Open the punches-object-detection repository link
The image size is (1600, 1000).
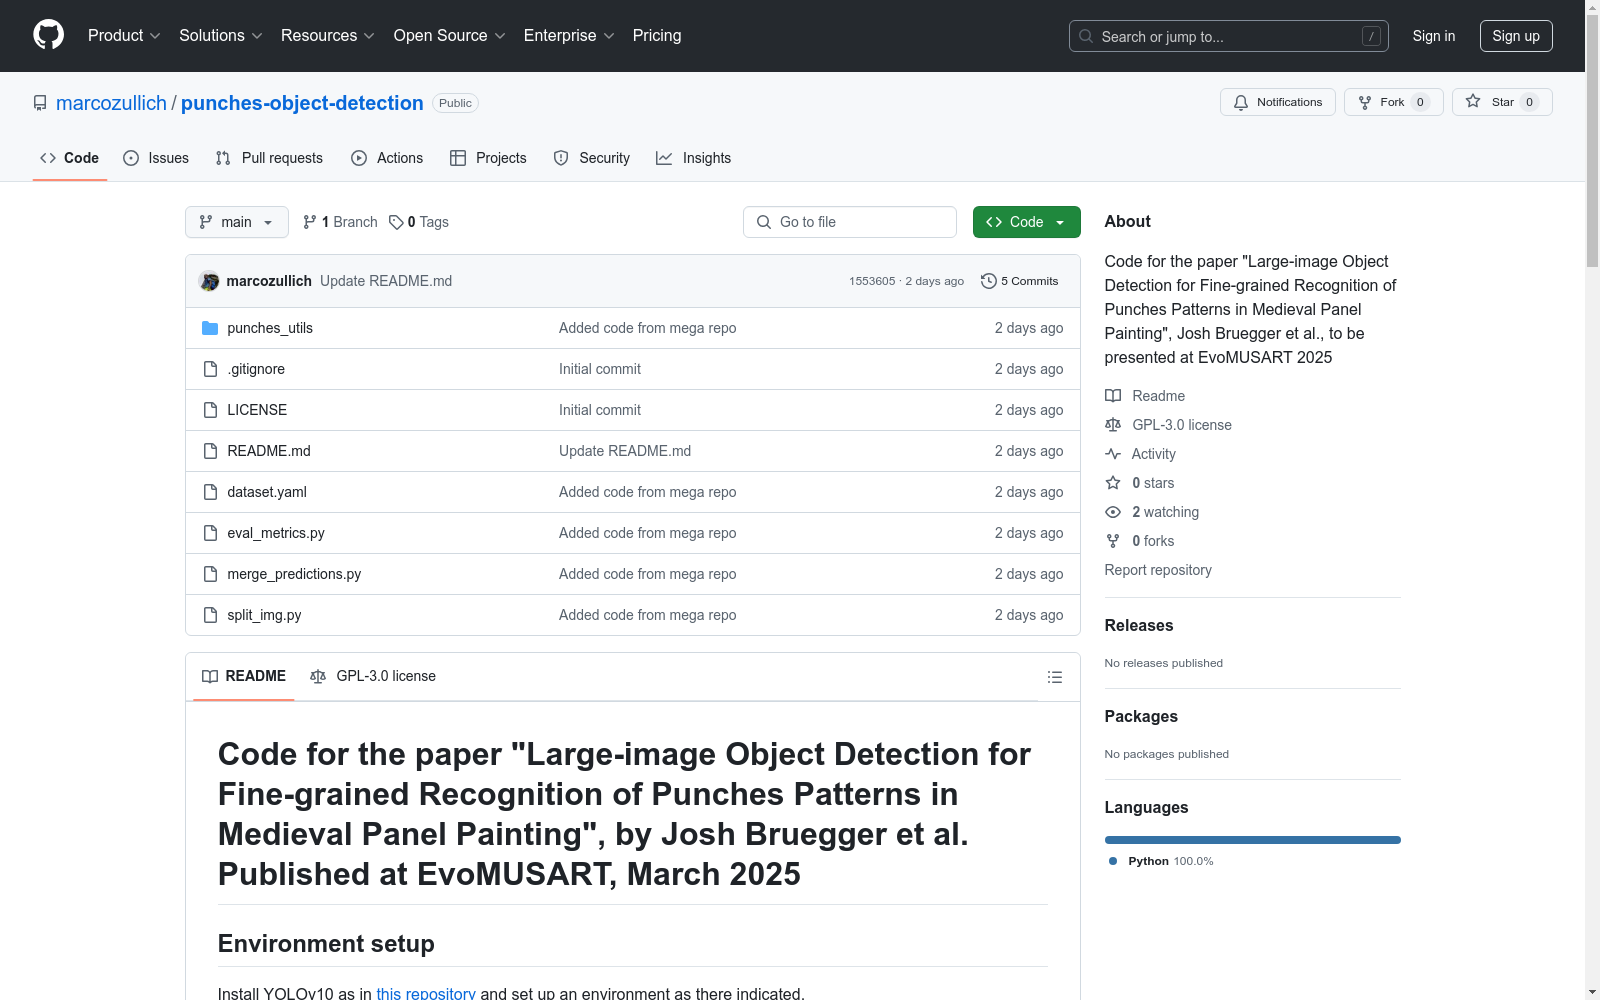coord(302,103)
